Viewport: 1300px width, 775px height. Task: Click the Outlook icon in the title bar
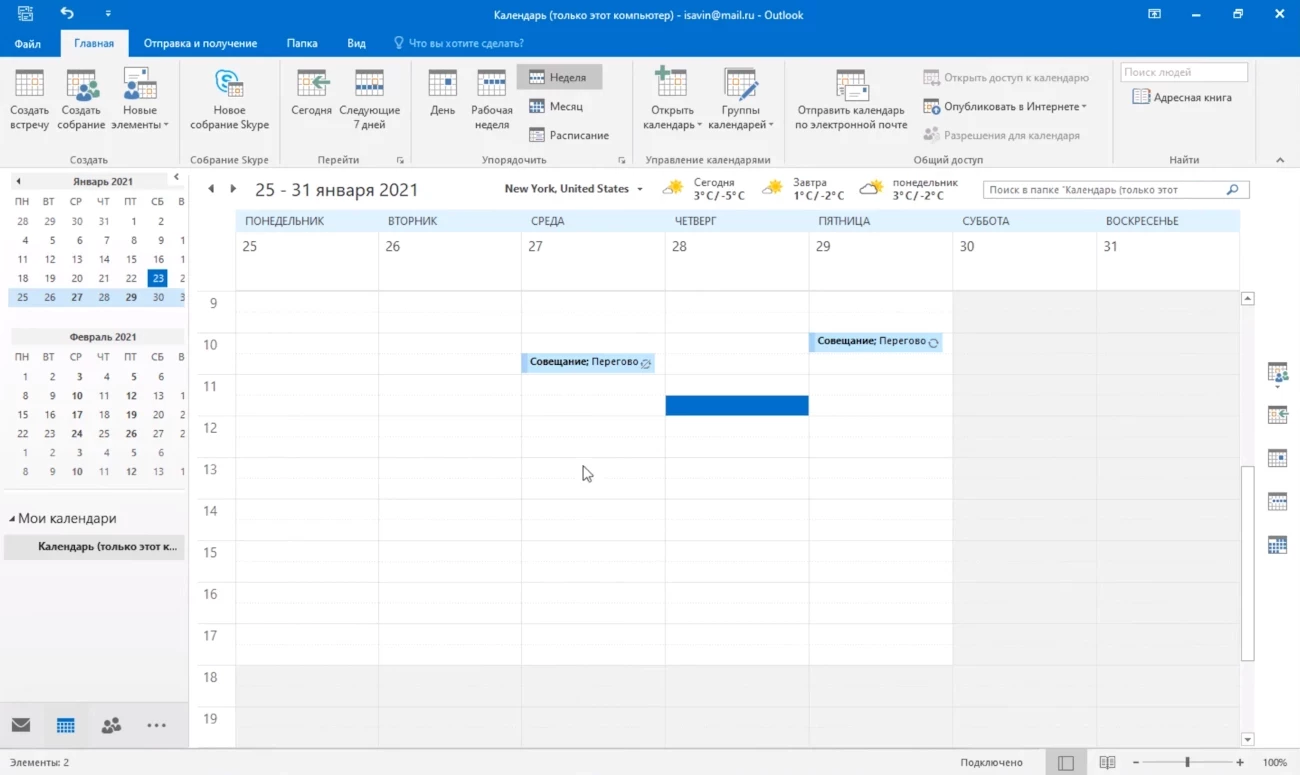coord(24,14)
